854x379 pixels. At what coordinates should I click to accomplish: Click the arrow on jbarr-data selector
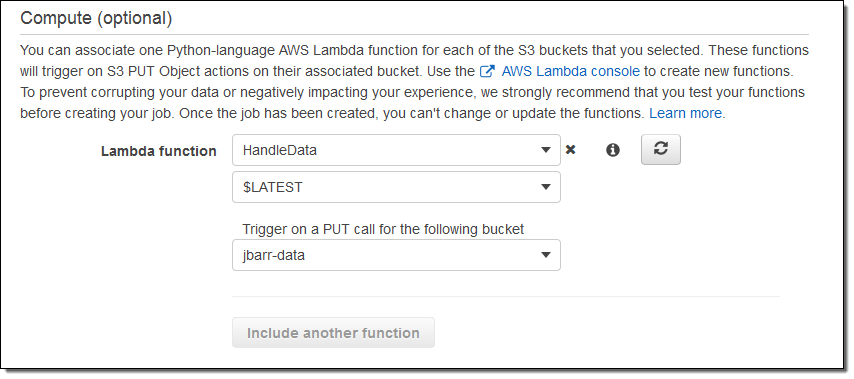pos(545,255)
